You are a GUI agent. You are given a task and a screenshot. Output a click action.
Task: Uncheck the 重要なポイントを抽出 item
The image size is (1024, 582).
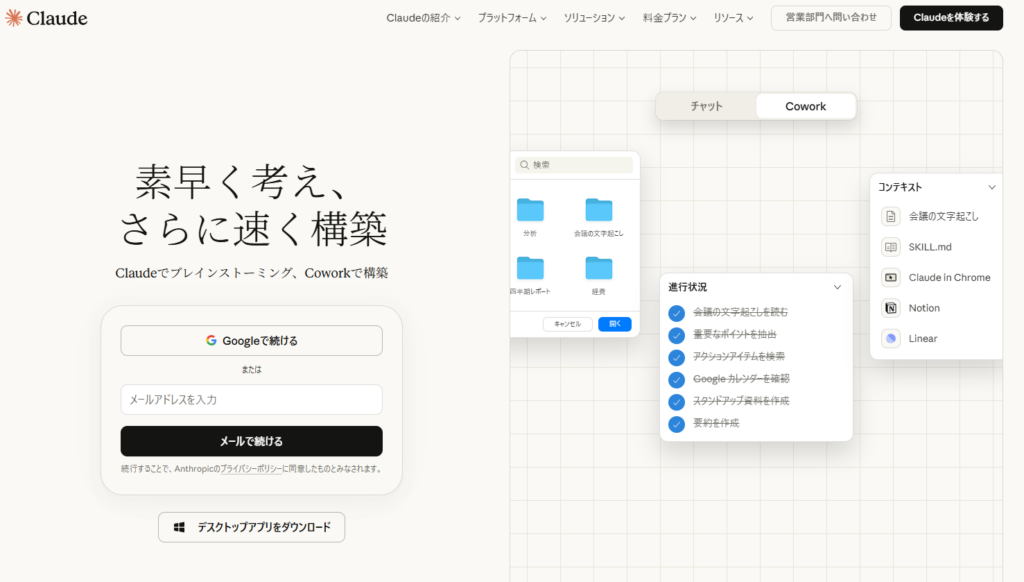[677, 335]
